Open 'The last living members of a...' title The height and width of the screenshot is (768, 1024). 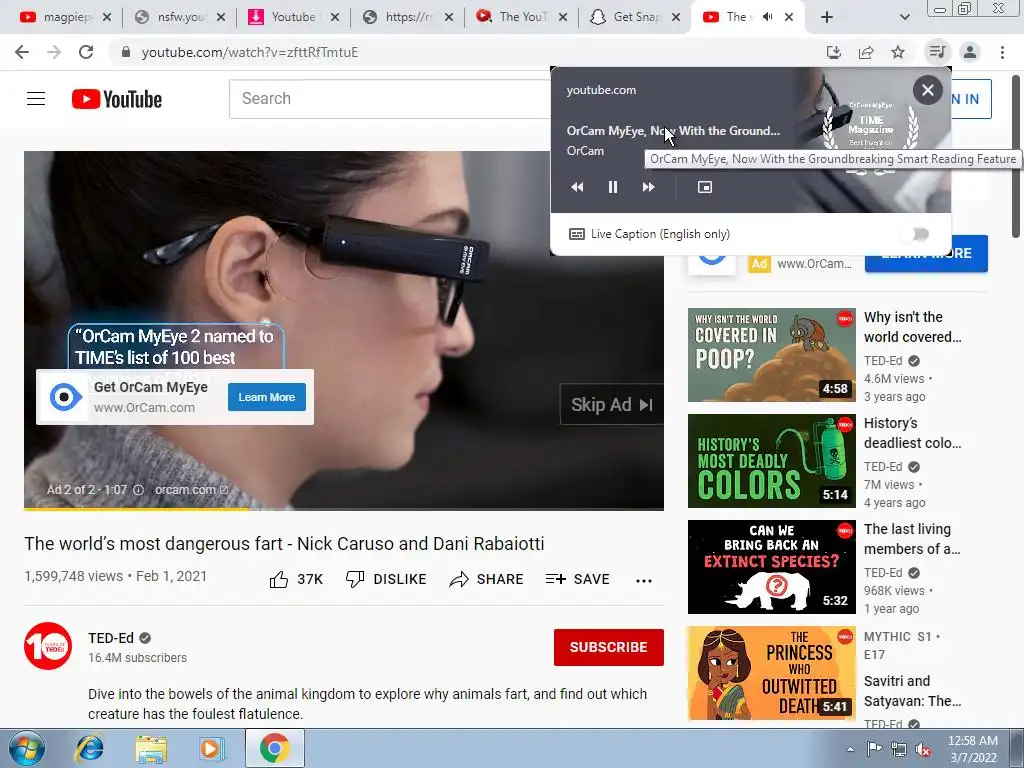912,539
